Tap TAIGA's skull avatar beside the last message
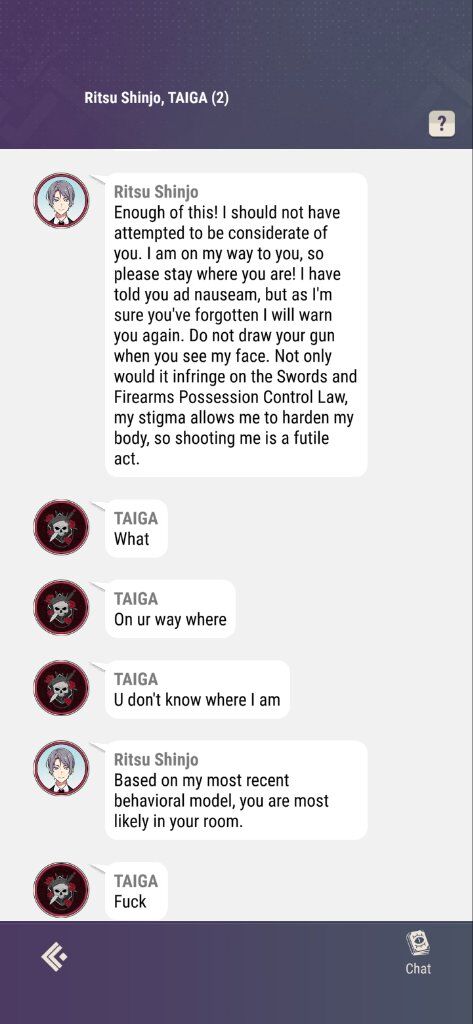This screenshot has height=1024, width=473. pyautogui.click(x=61, y=889)
